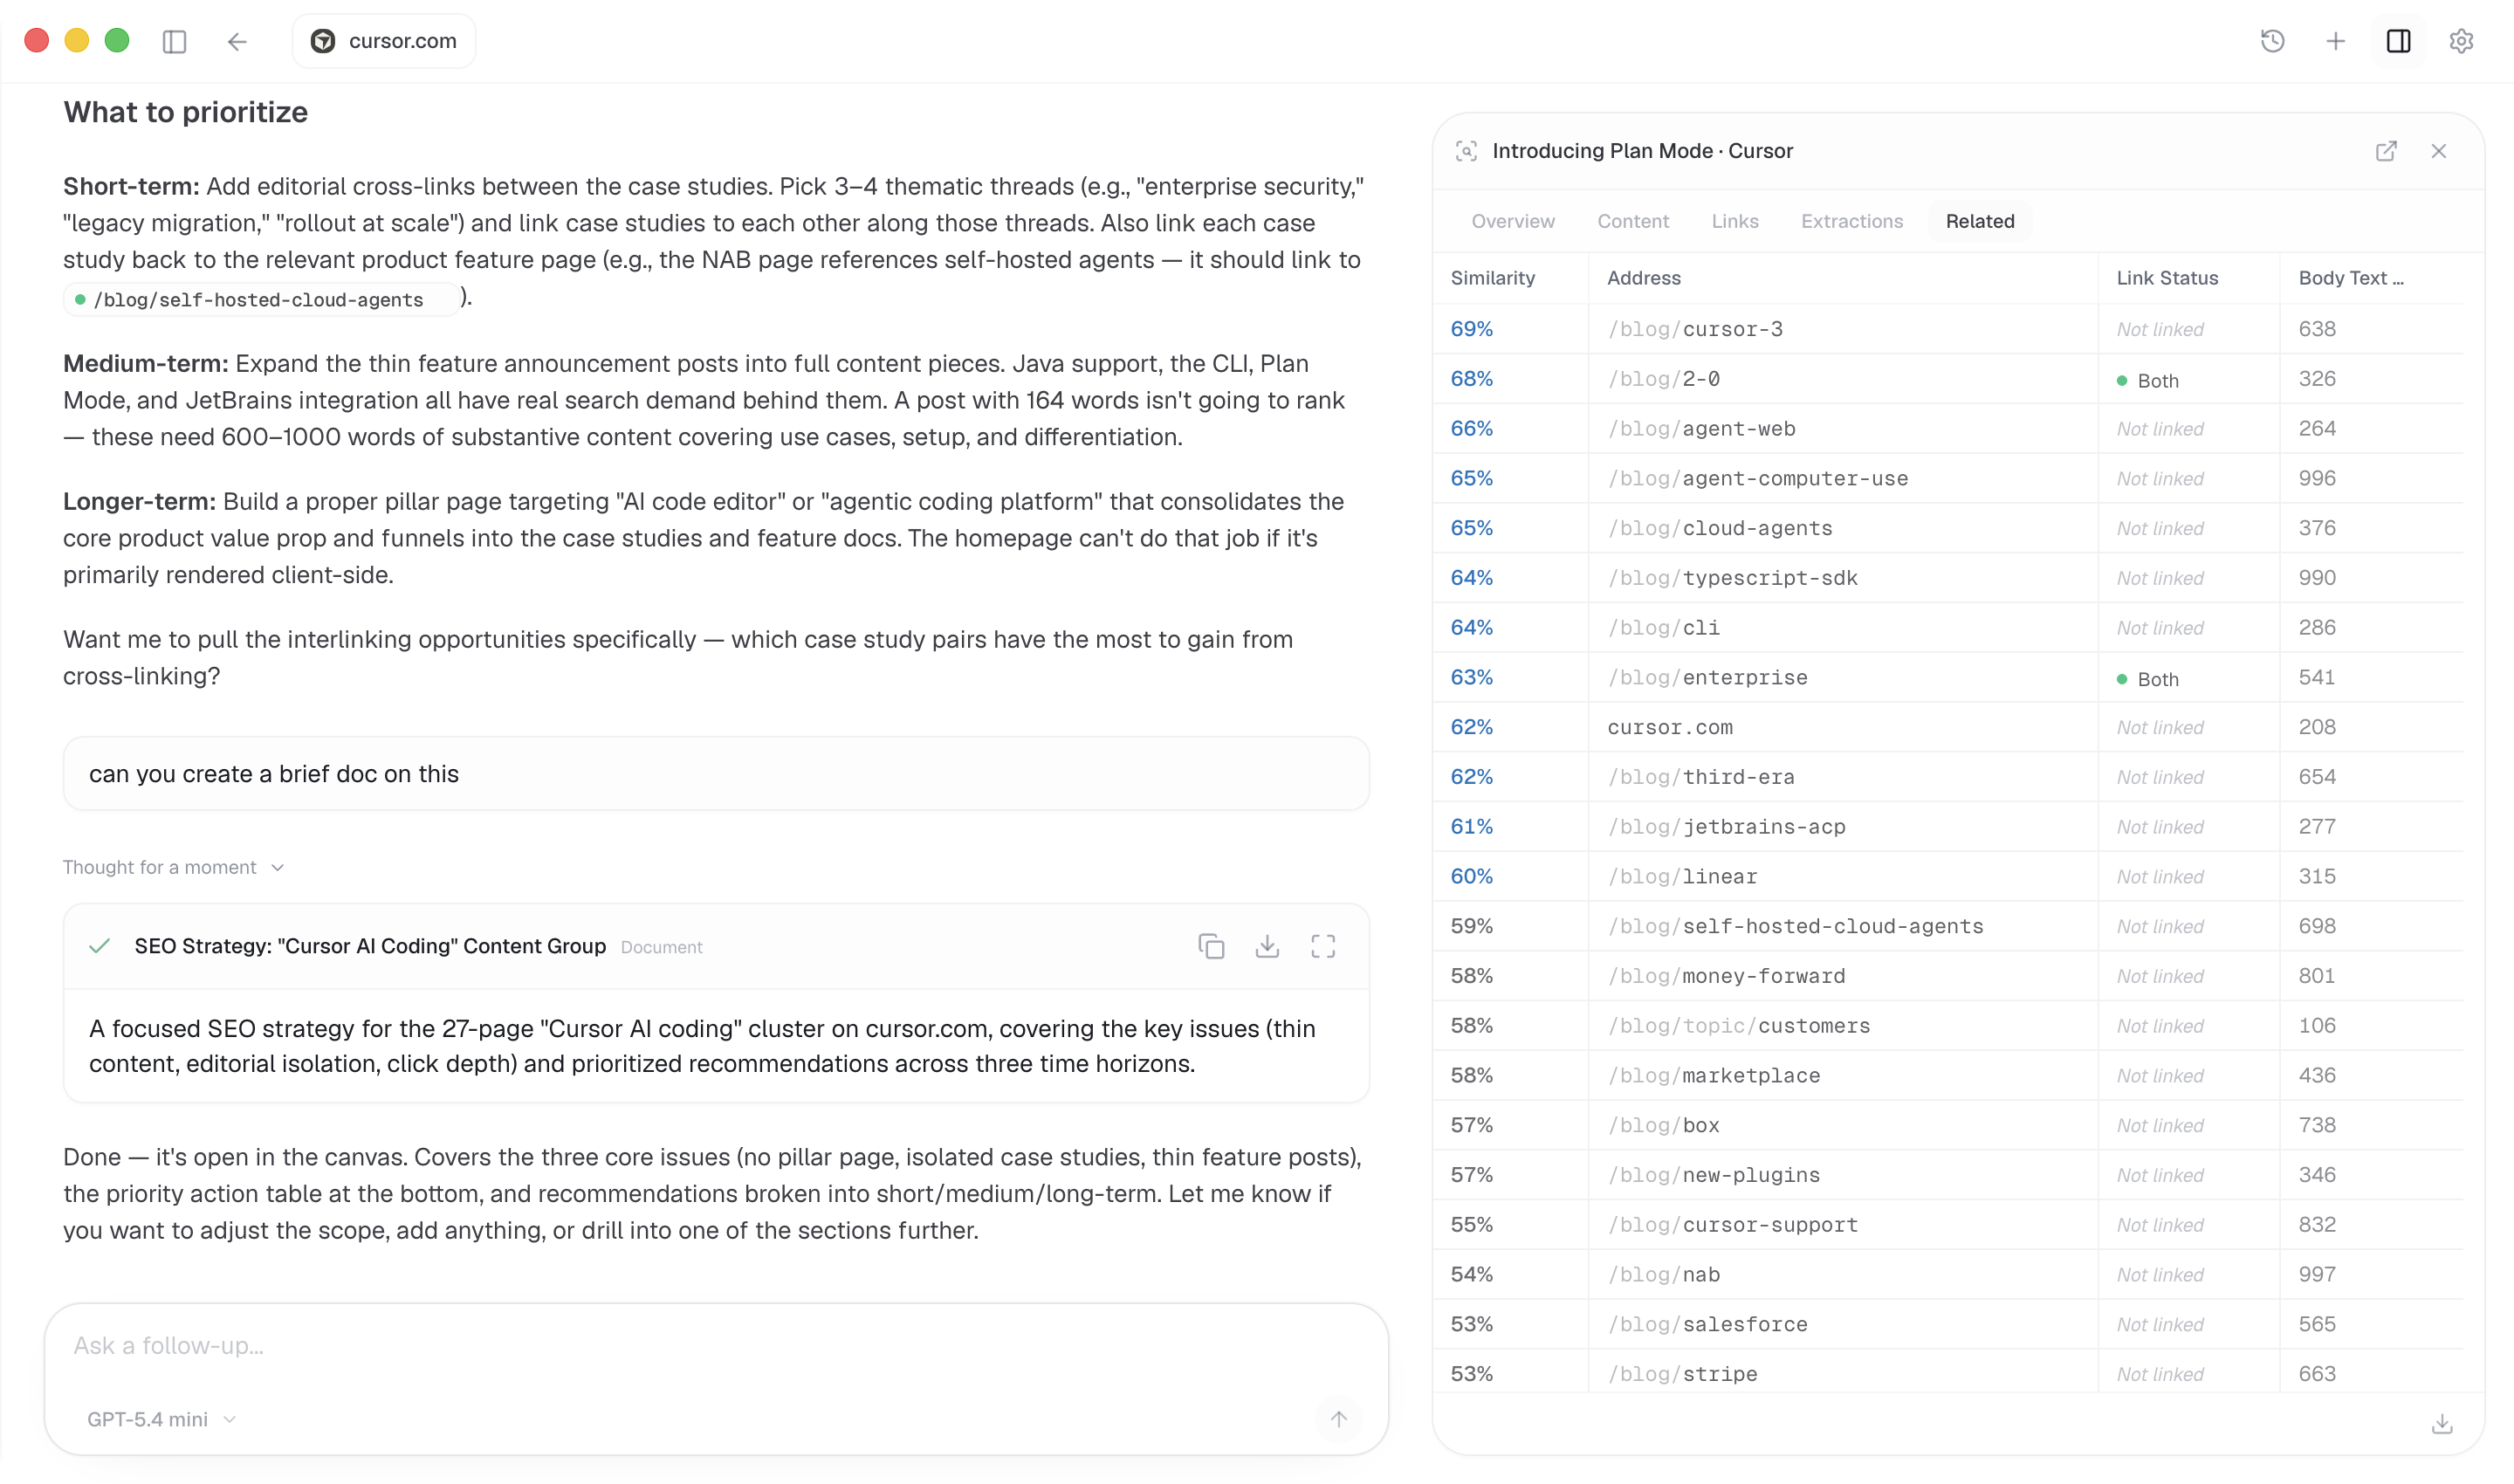Select the /blog/cursor-support address
This screenshot has width=2514, height=1484.
pos(1733,1225)
